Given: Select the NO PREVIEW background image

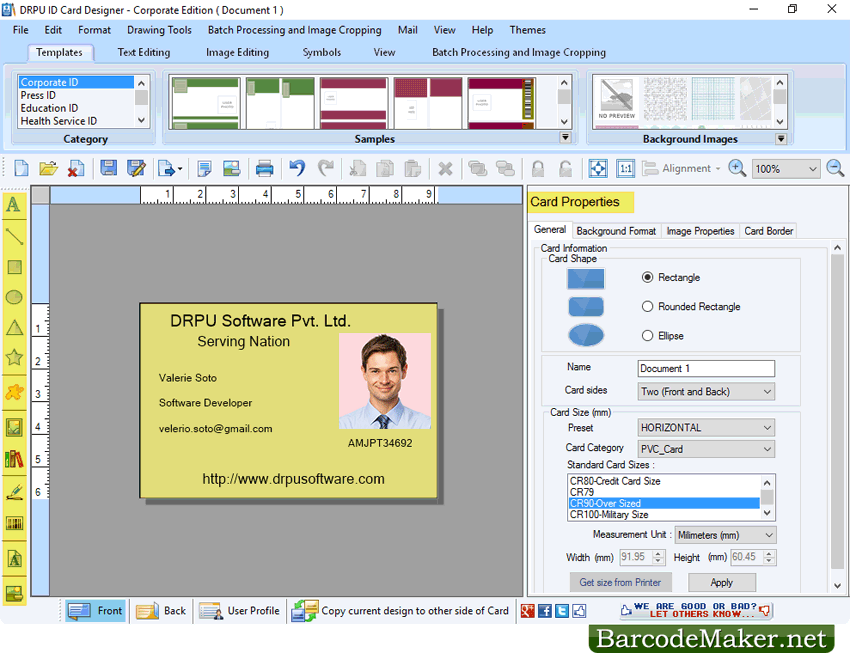Looking at the screenshot, I should click(616, 100).
